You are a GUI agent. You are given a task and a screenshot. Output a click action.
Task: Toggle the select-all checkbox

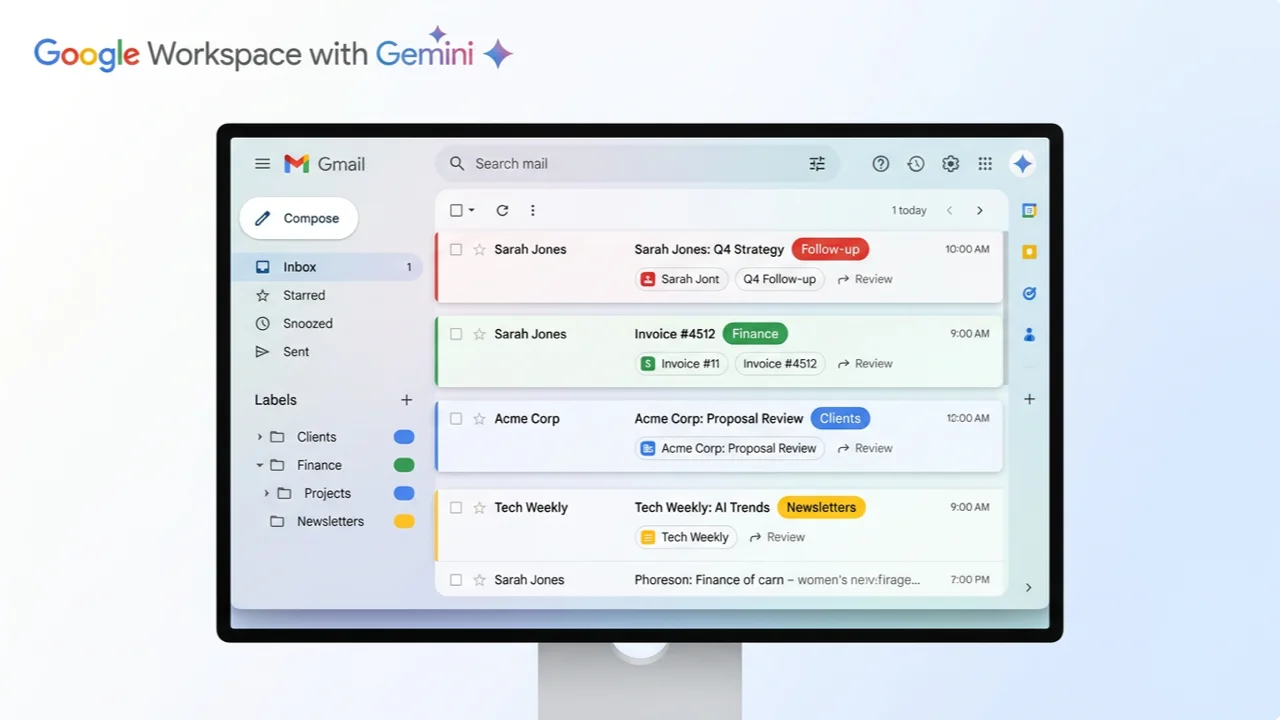coord(456,211)
